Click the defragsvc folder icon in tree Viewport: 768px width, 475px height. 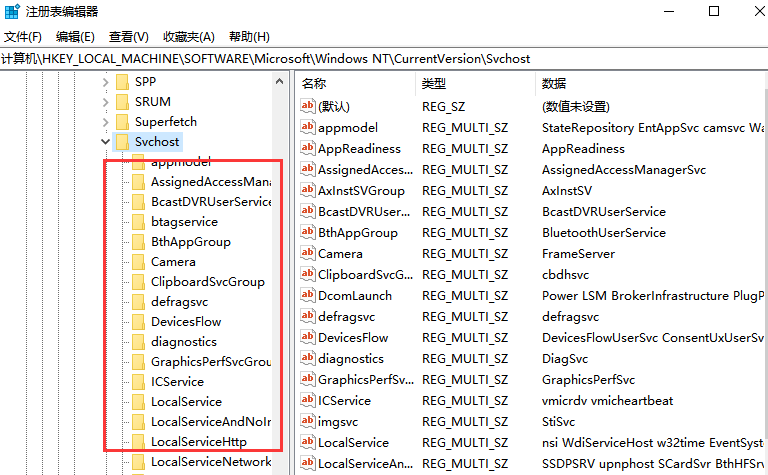(138, 302)
